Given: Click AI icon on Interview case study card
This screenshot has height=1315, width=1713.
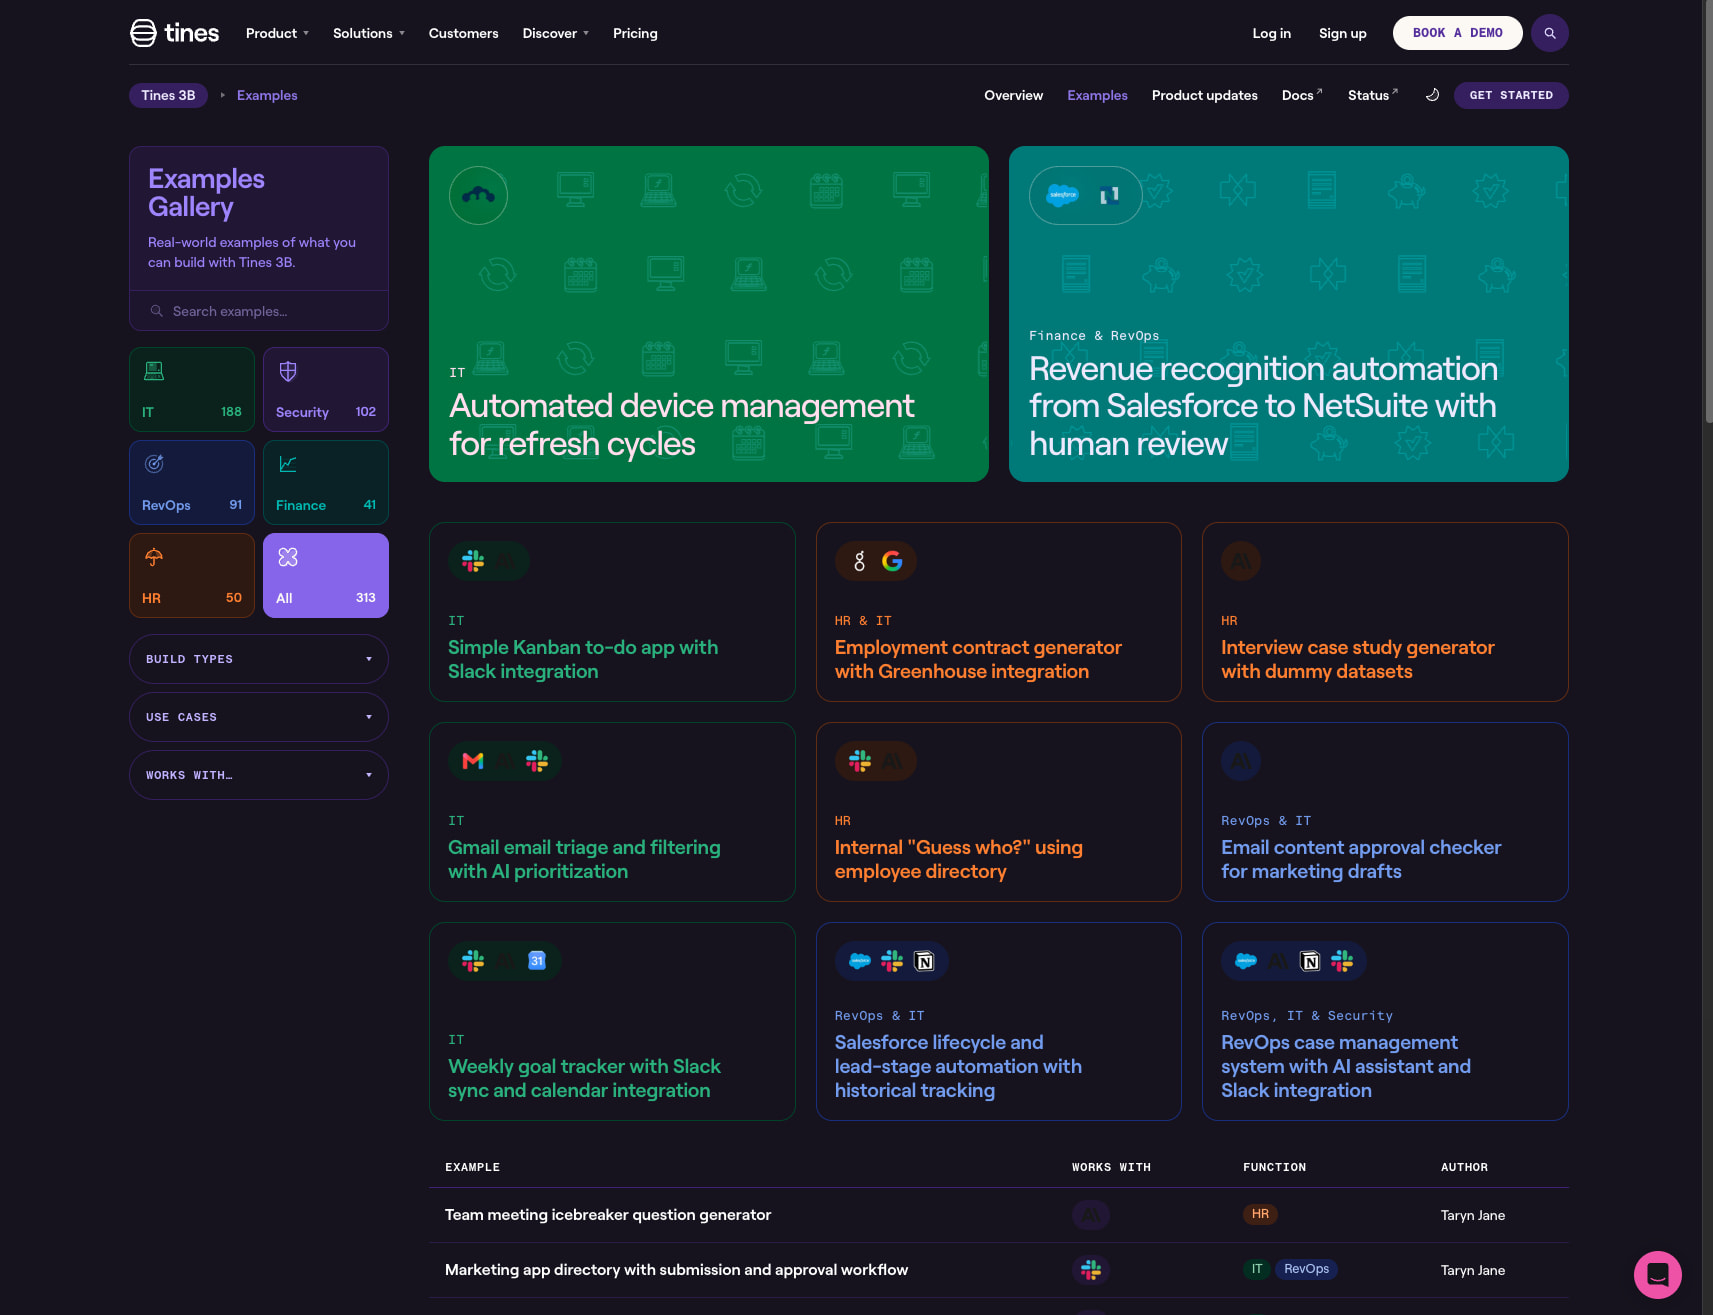Looking at the screenshot, I should coord(1241,561).
